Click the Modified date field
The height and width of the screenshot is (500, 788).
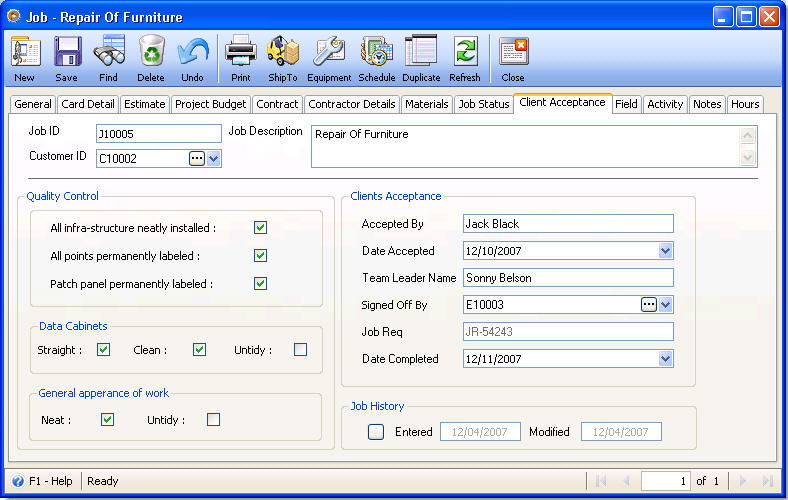(x=621, y=432)
